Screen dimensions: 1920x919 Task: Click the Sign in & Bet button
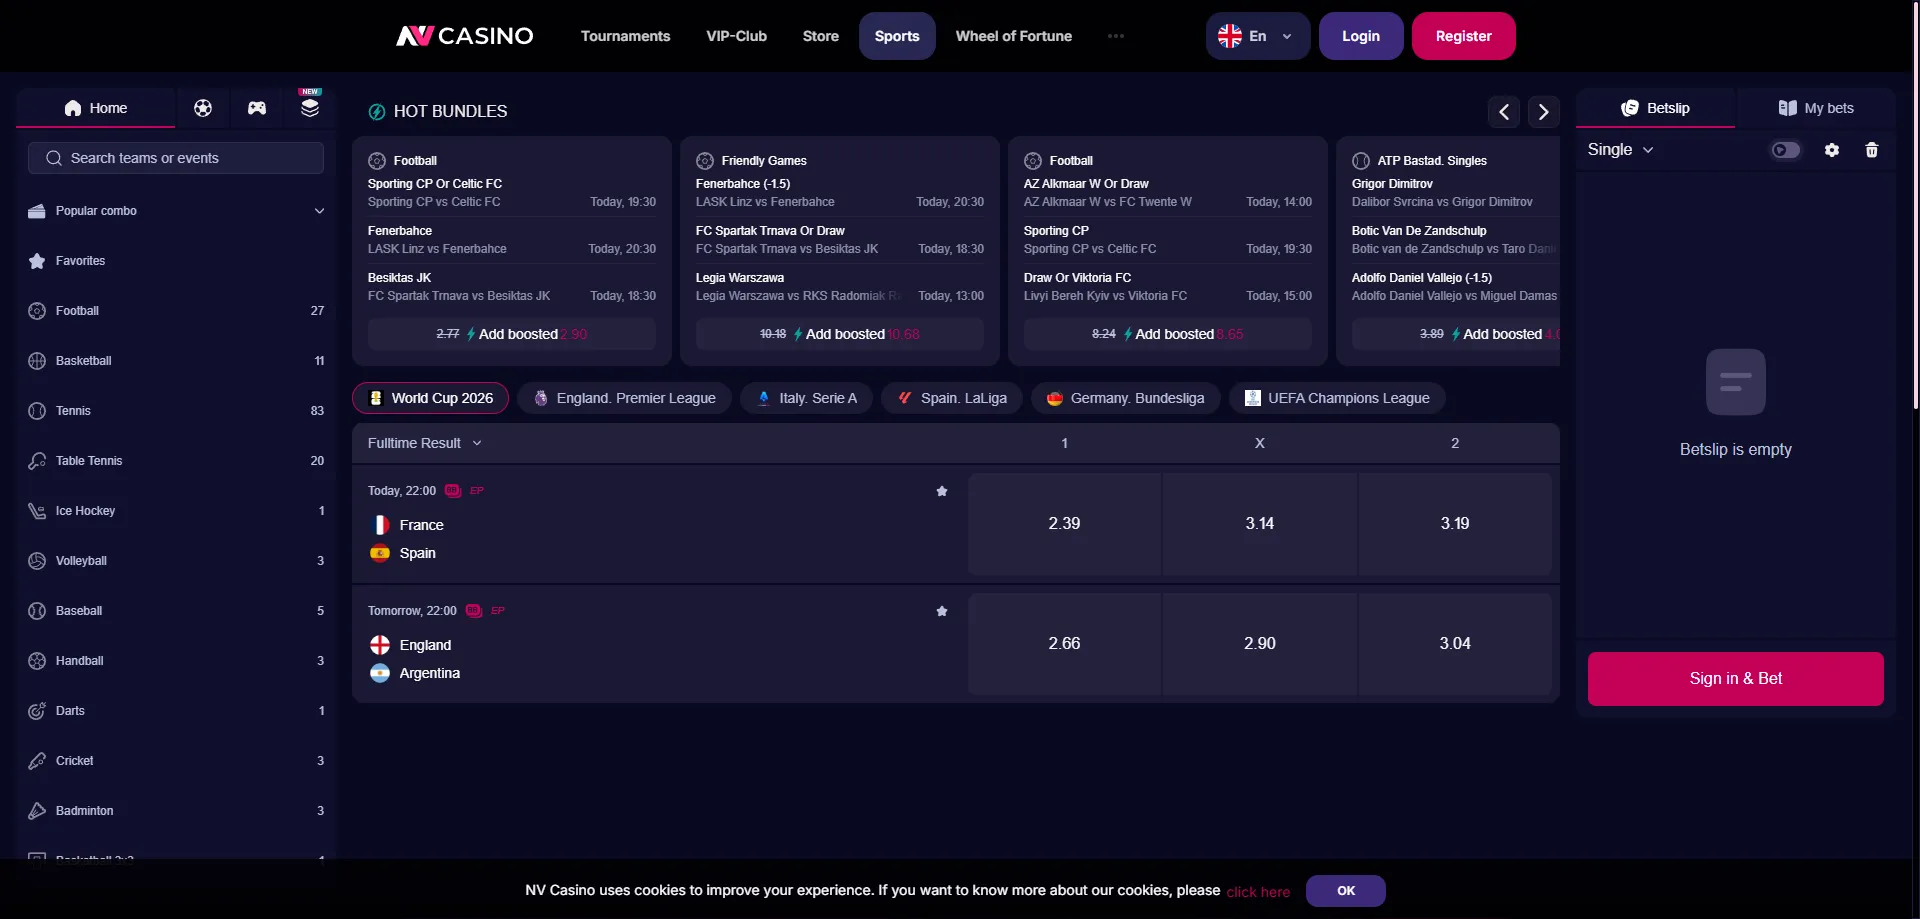[x=1736, y=679]
